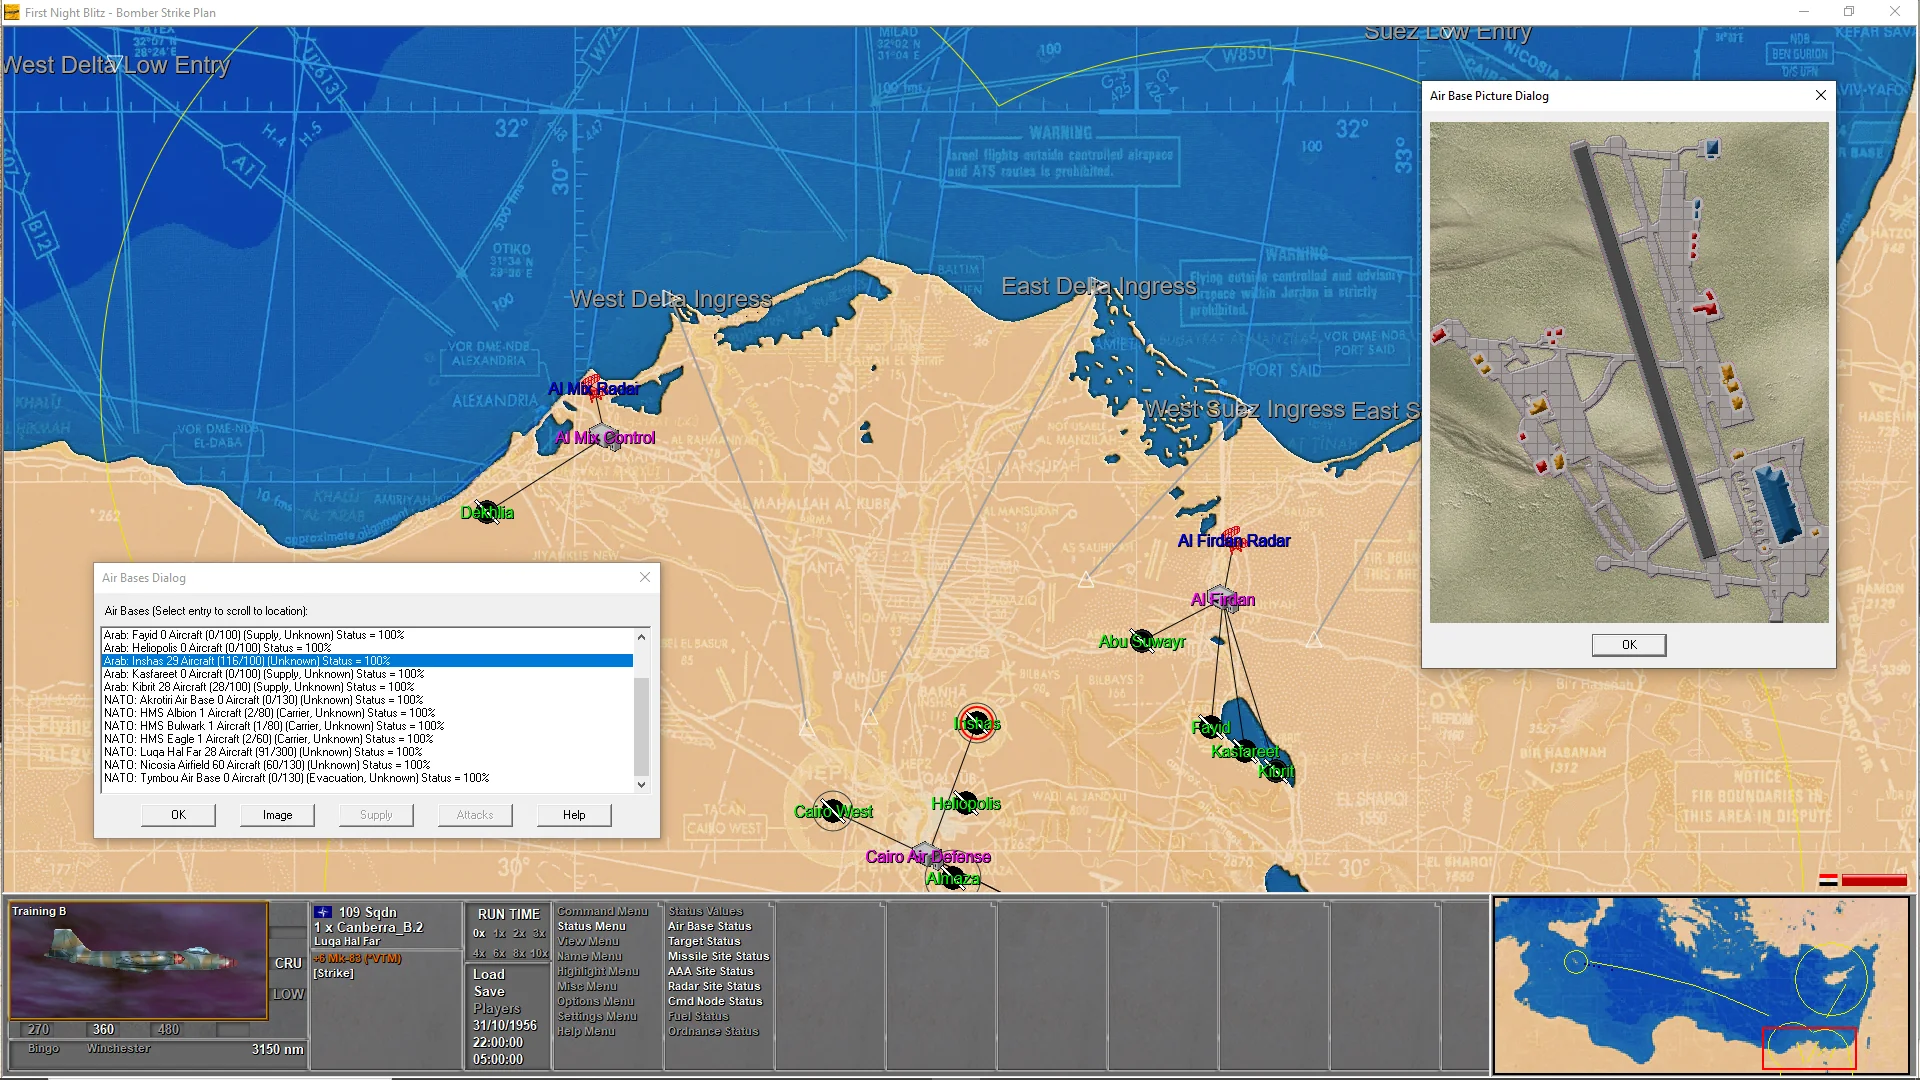
Task: Show AAA Site Status
Action: point(710,971)
